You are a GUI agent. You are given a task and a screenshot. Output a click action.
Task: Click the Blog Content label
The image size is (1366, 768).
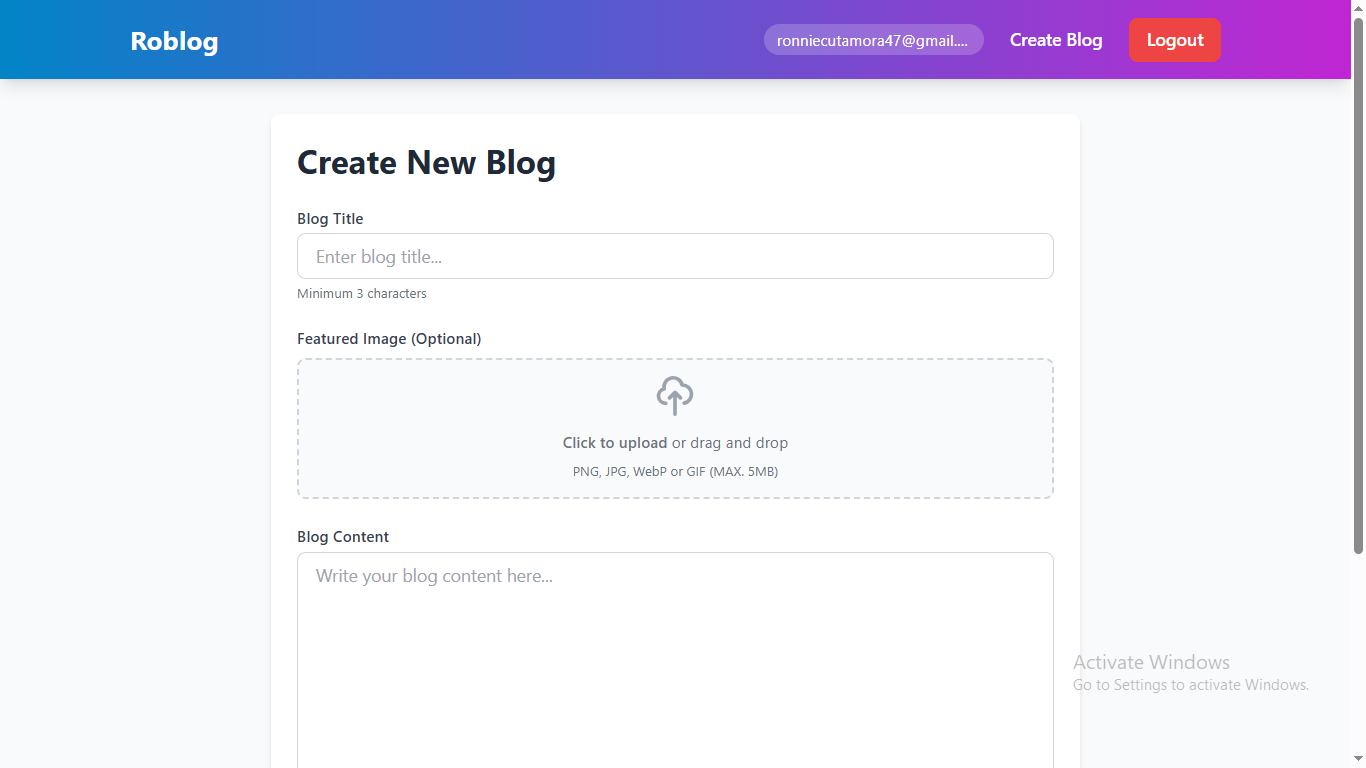343,537
